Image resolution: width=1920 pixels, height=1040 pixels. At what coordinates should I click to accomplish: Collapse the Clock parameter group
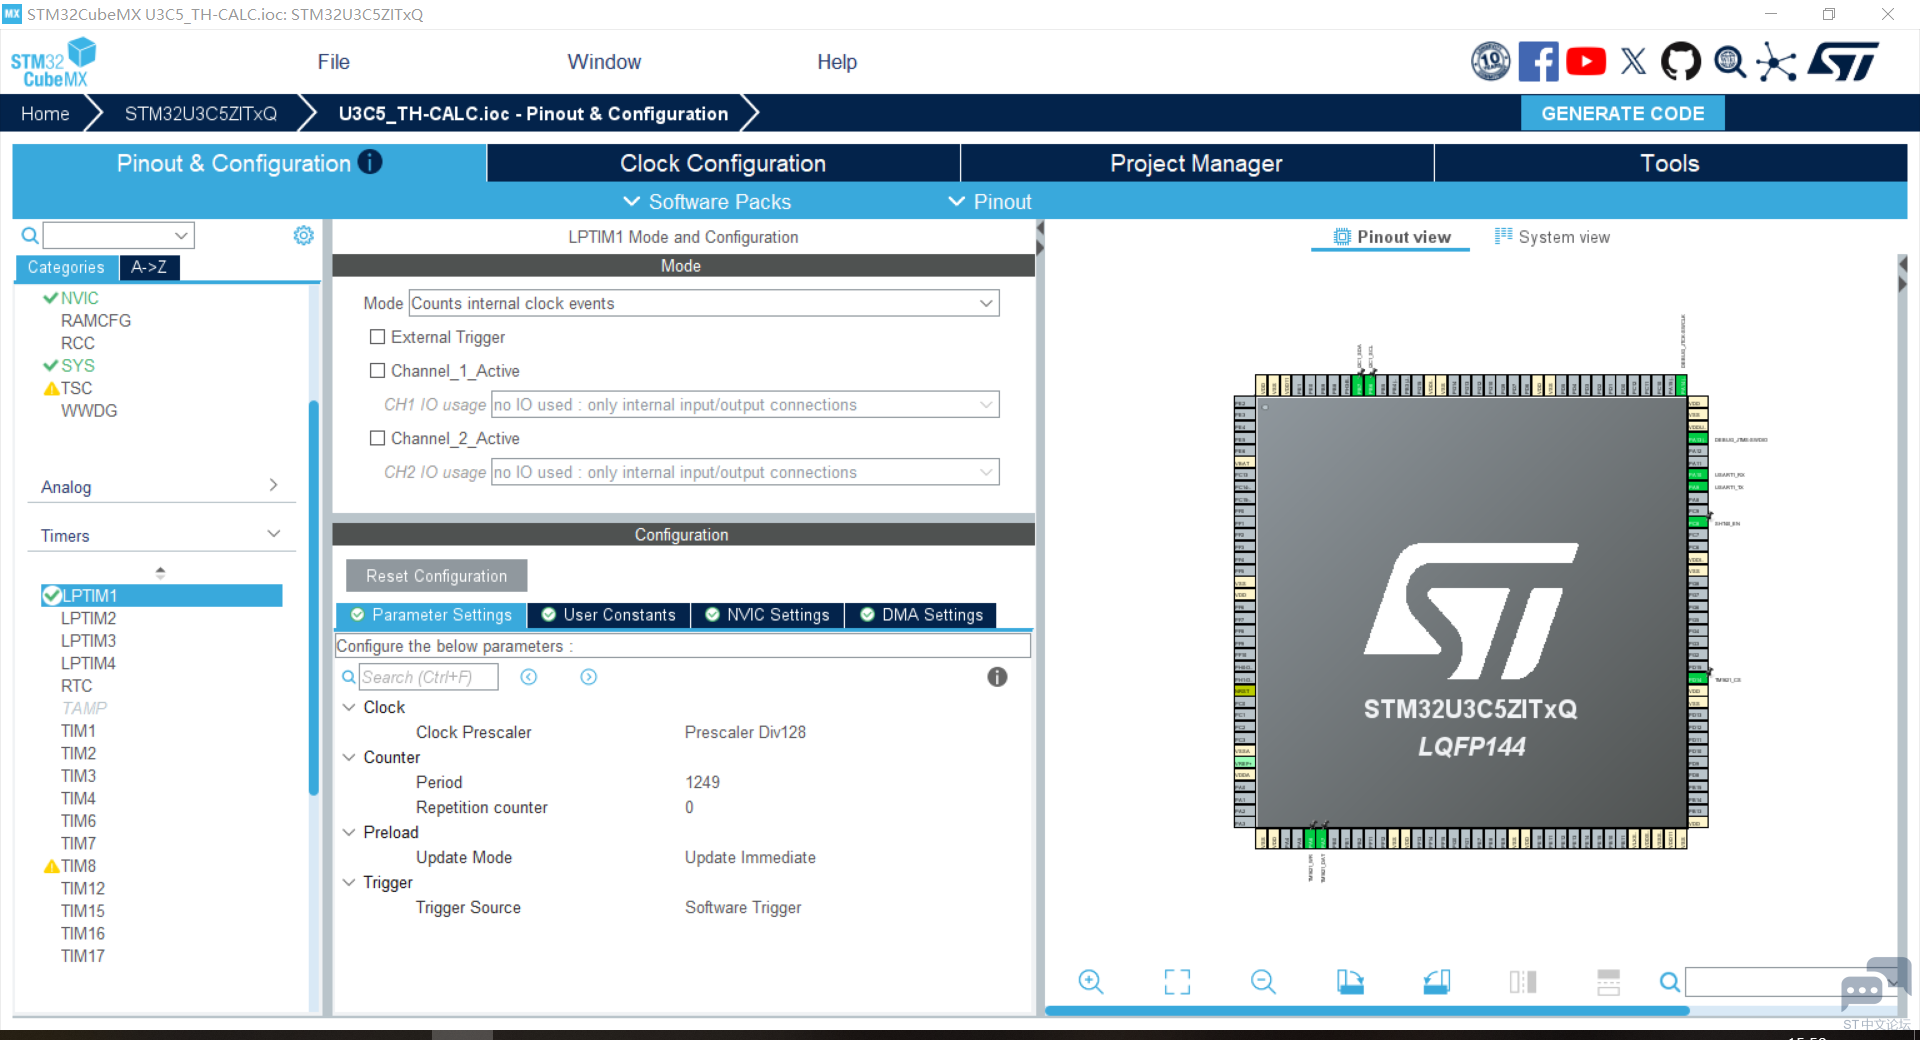coord(349,707)
